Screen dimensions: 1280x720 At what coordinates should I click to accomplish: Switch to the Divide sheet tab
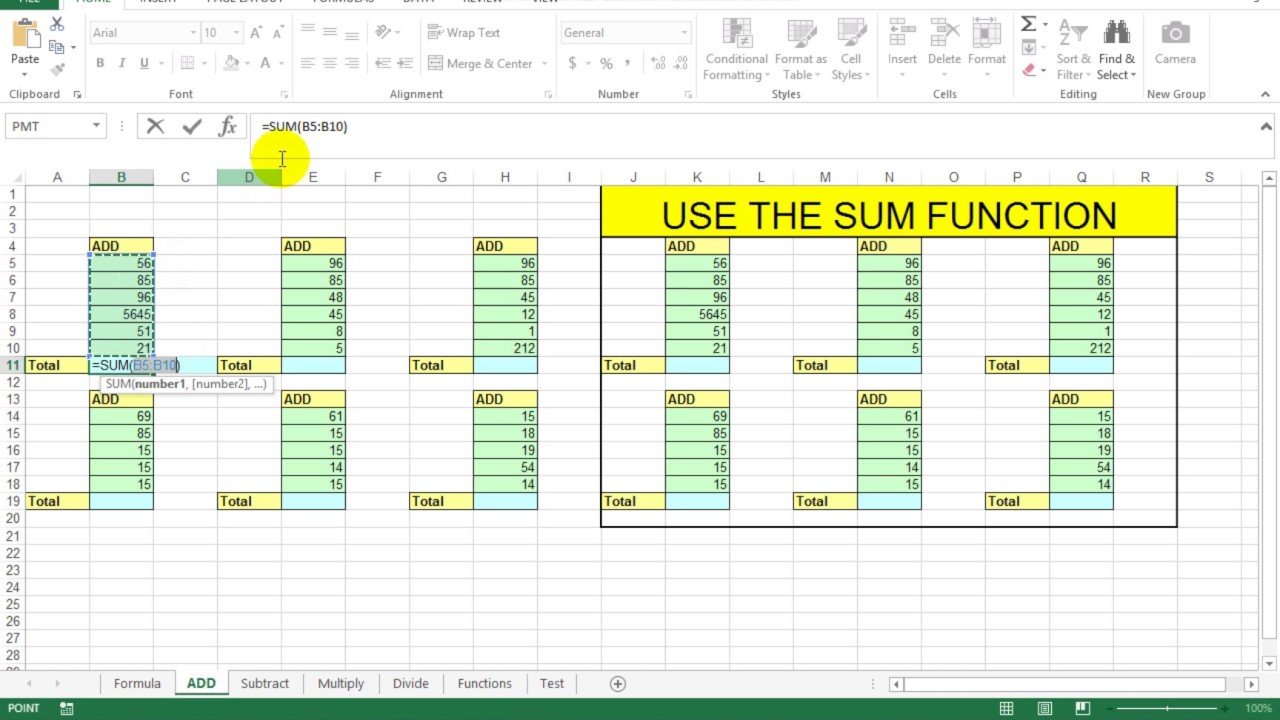[410, 684]
